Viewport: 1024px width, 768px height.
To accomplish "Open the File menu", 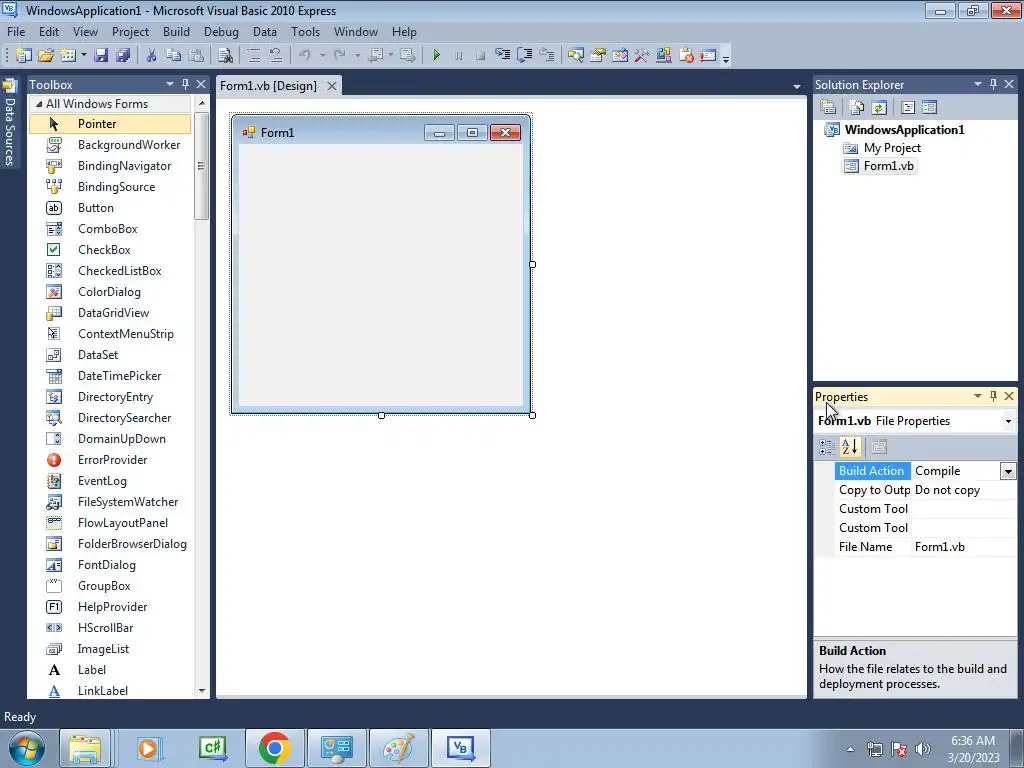I will (16, 31).
